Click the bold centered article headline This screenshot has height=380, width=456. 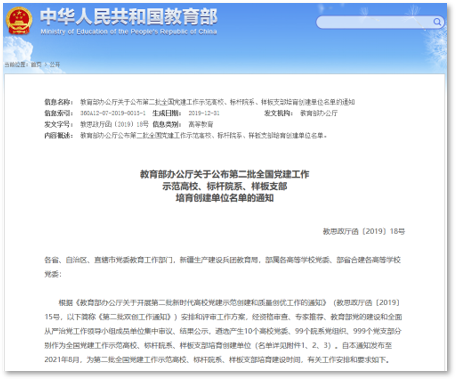[x=225, y=186]
